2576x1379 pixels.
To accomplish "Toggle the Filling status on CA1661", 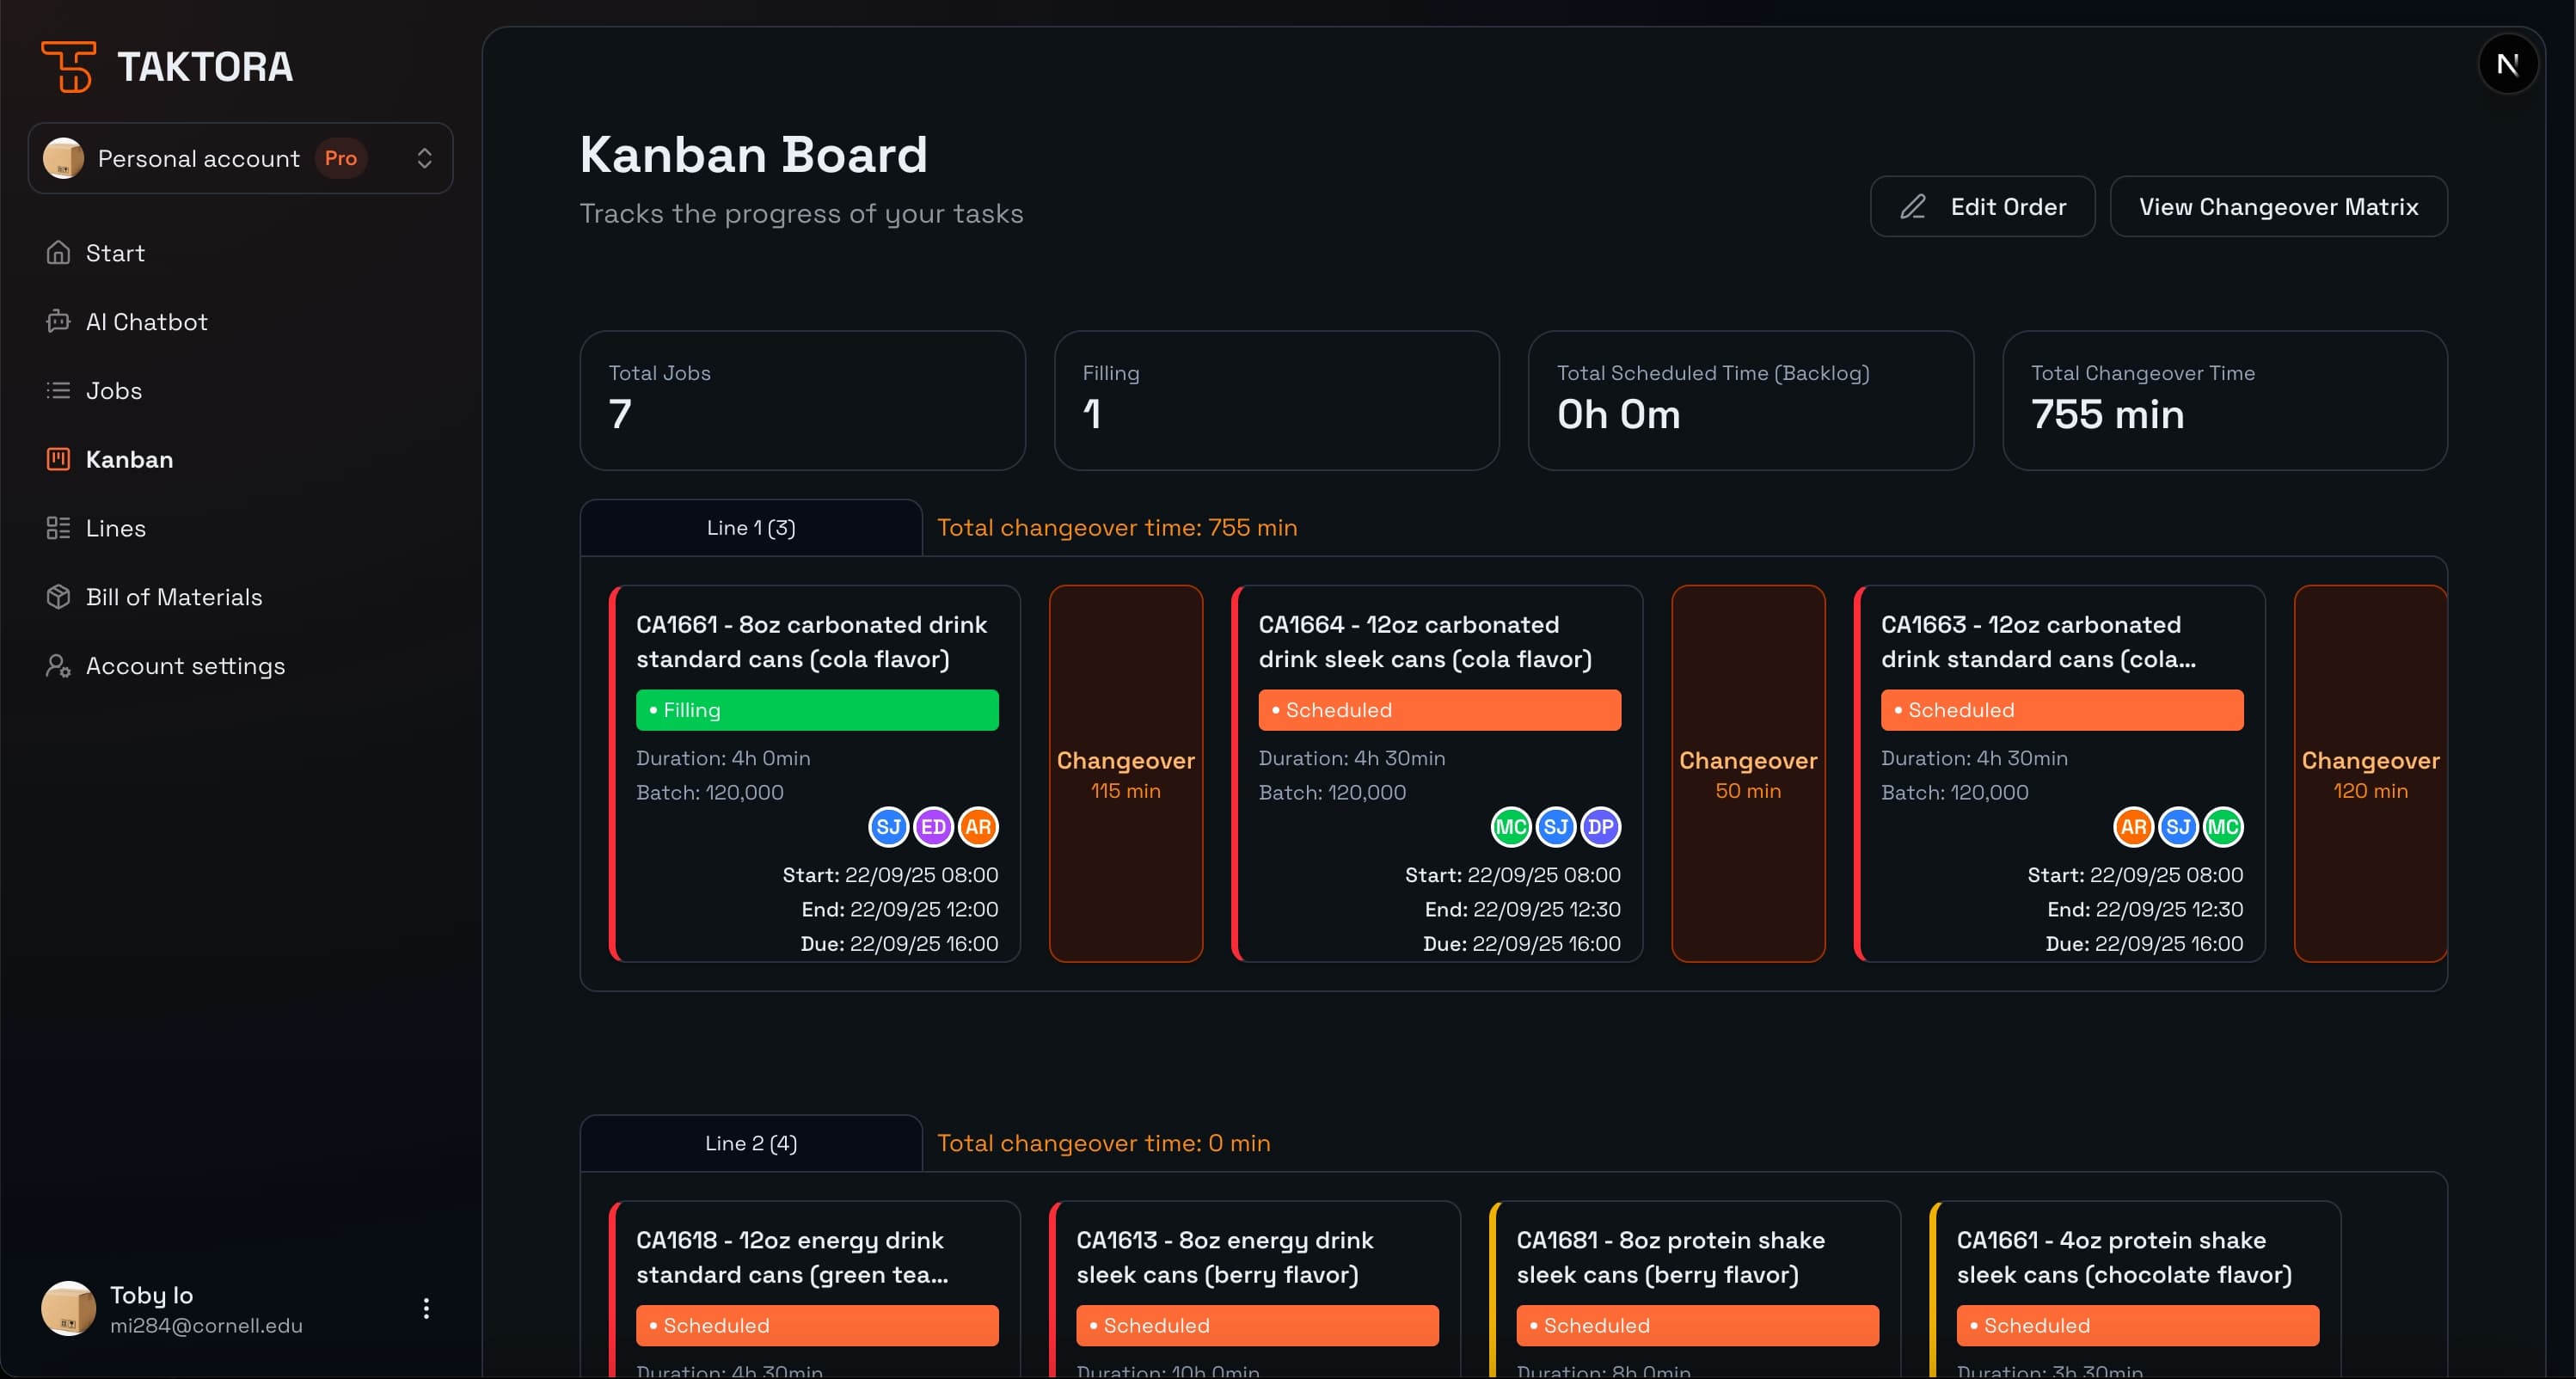I will 817,709.
